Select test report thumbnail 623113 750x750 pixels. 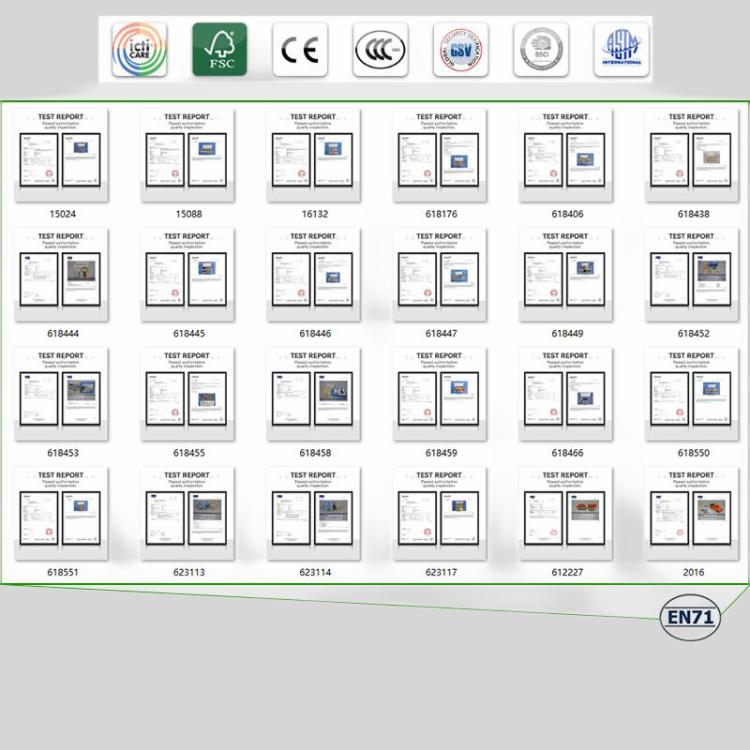point(188,514)
